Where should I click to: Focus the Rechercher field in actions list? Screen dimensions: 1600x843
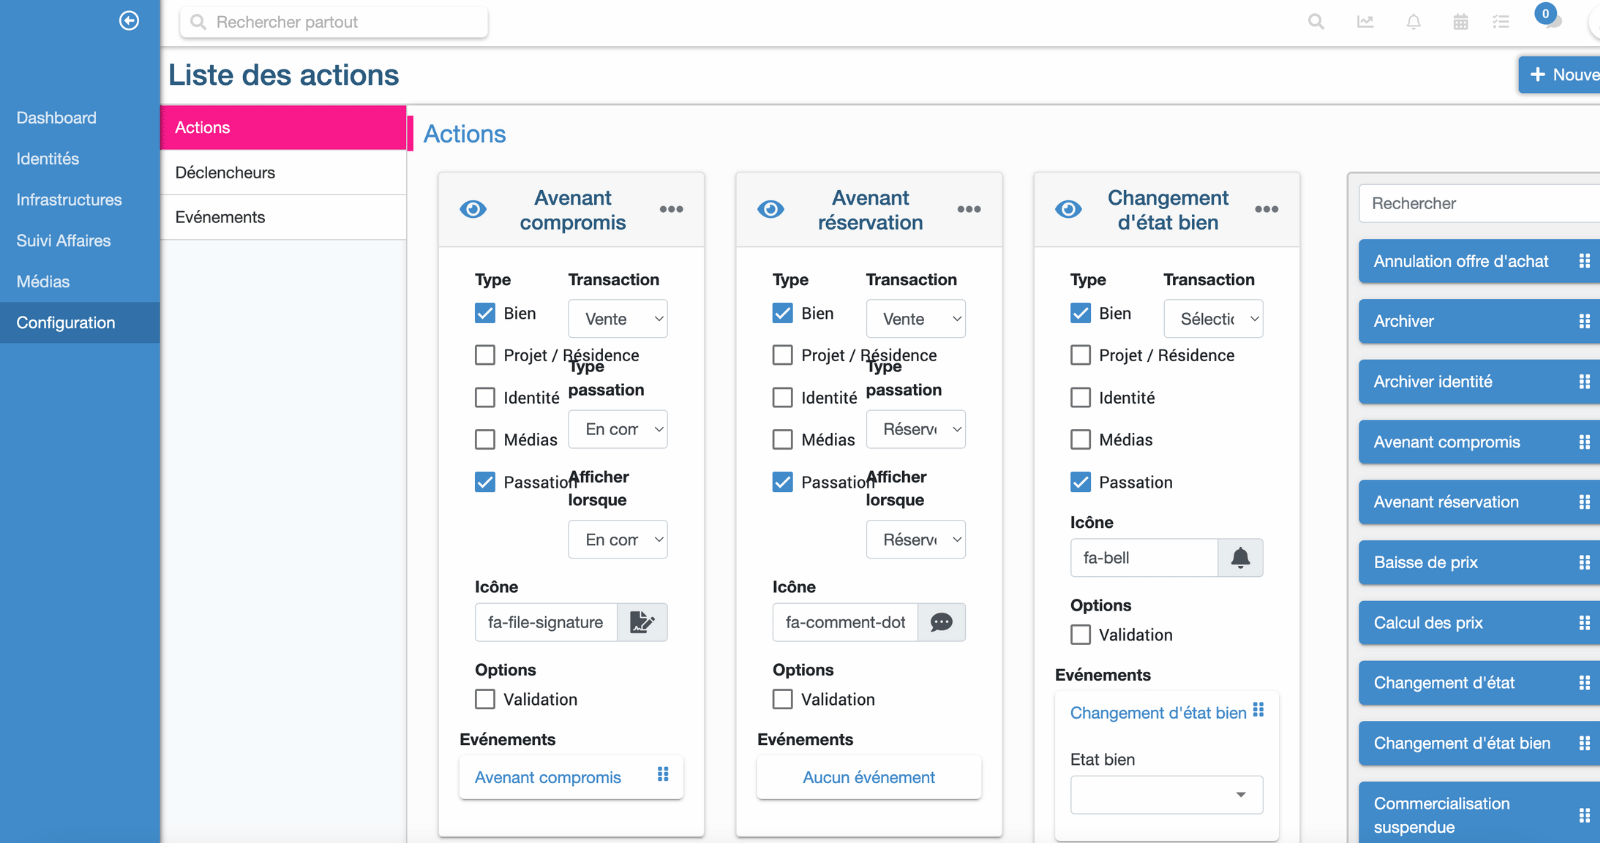[x=1480, y=203]
